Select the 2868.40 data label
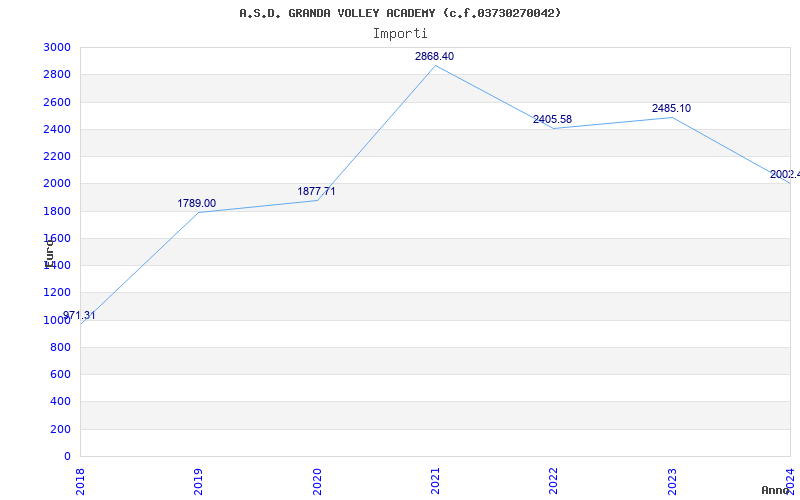Screen dimensions: 800x500 [434, 57]
